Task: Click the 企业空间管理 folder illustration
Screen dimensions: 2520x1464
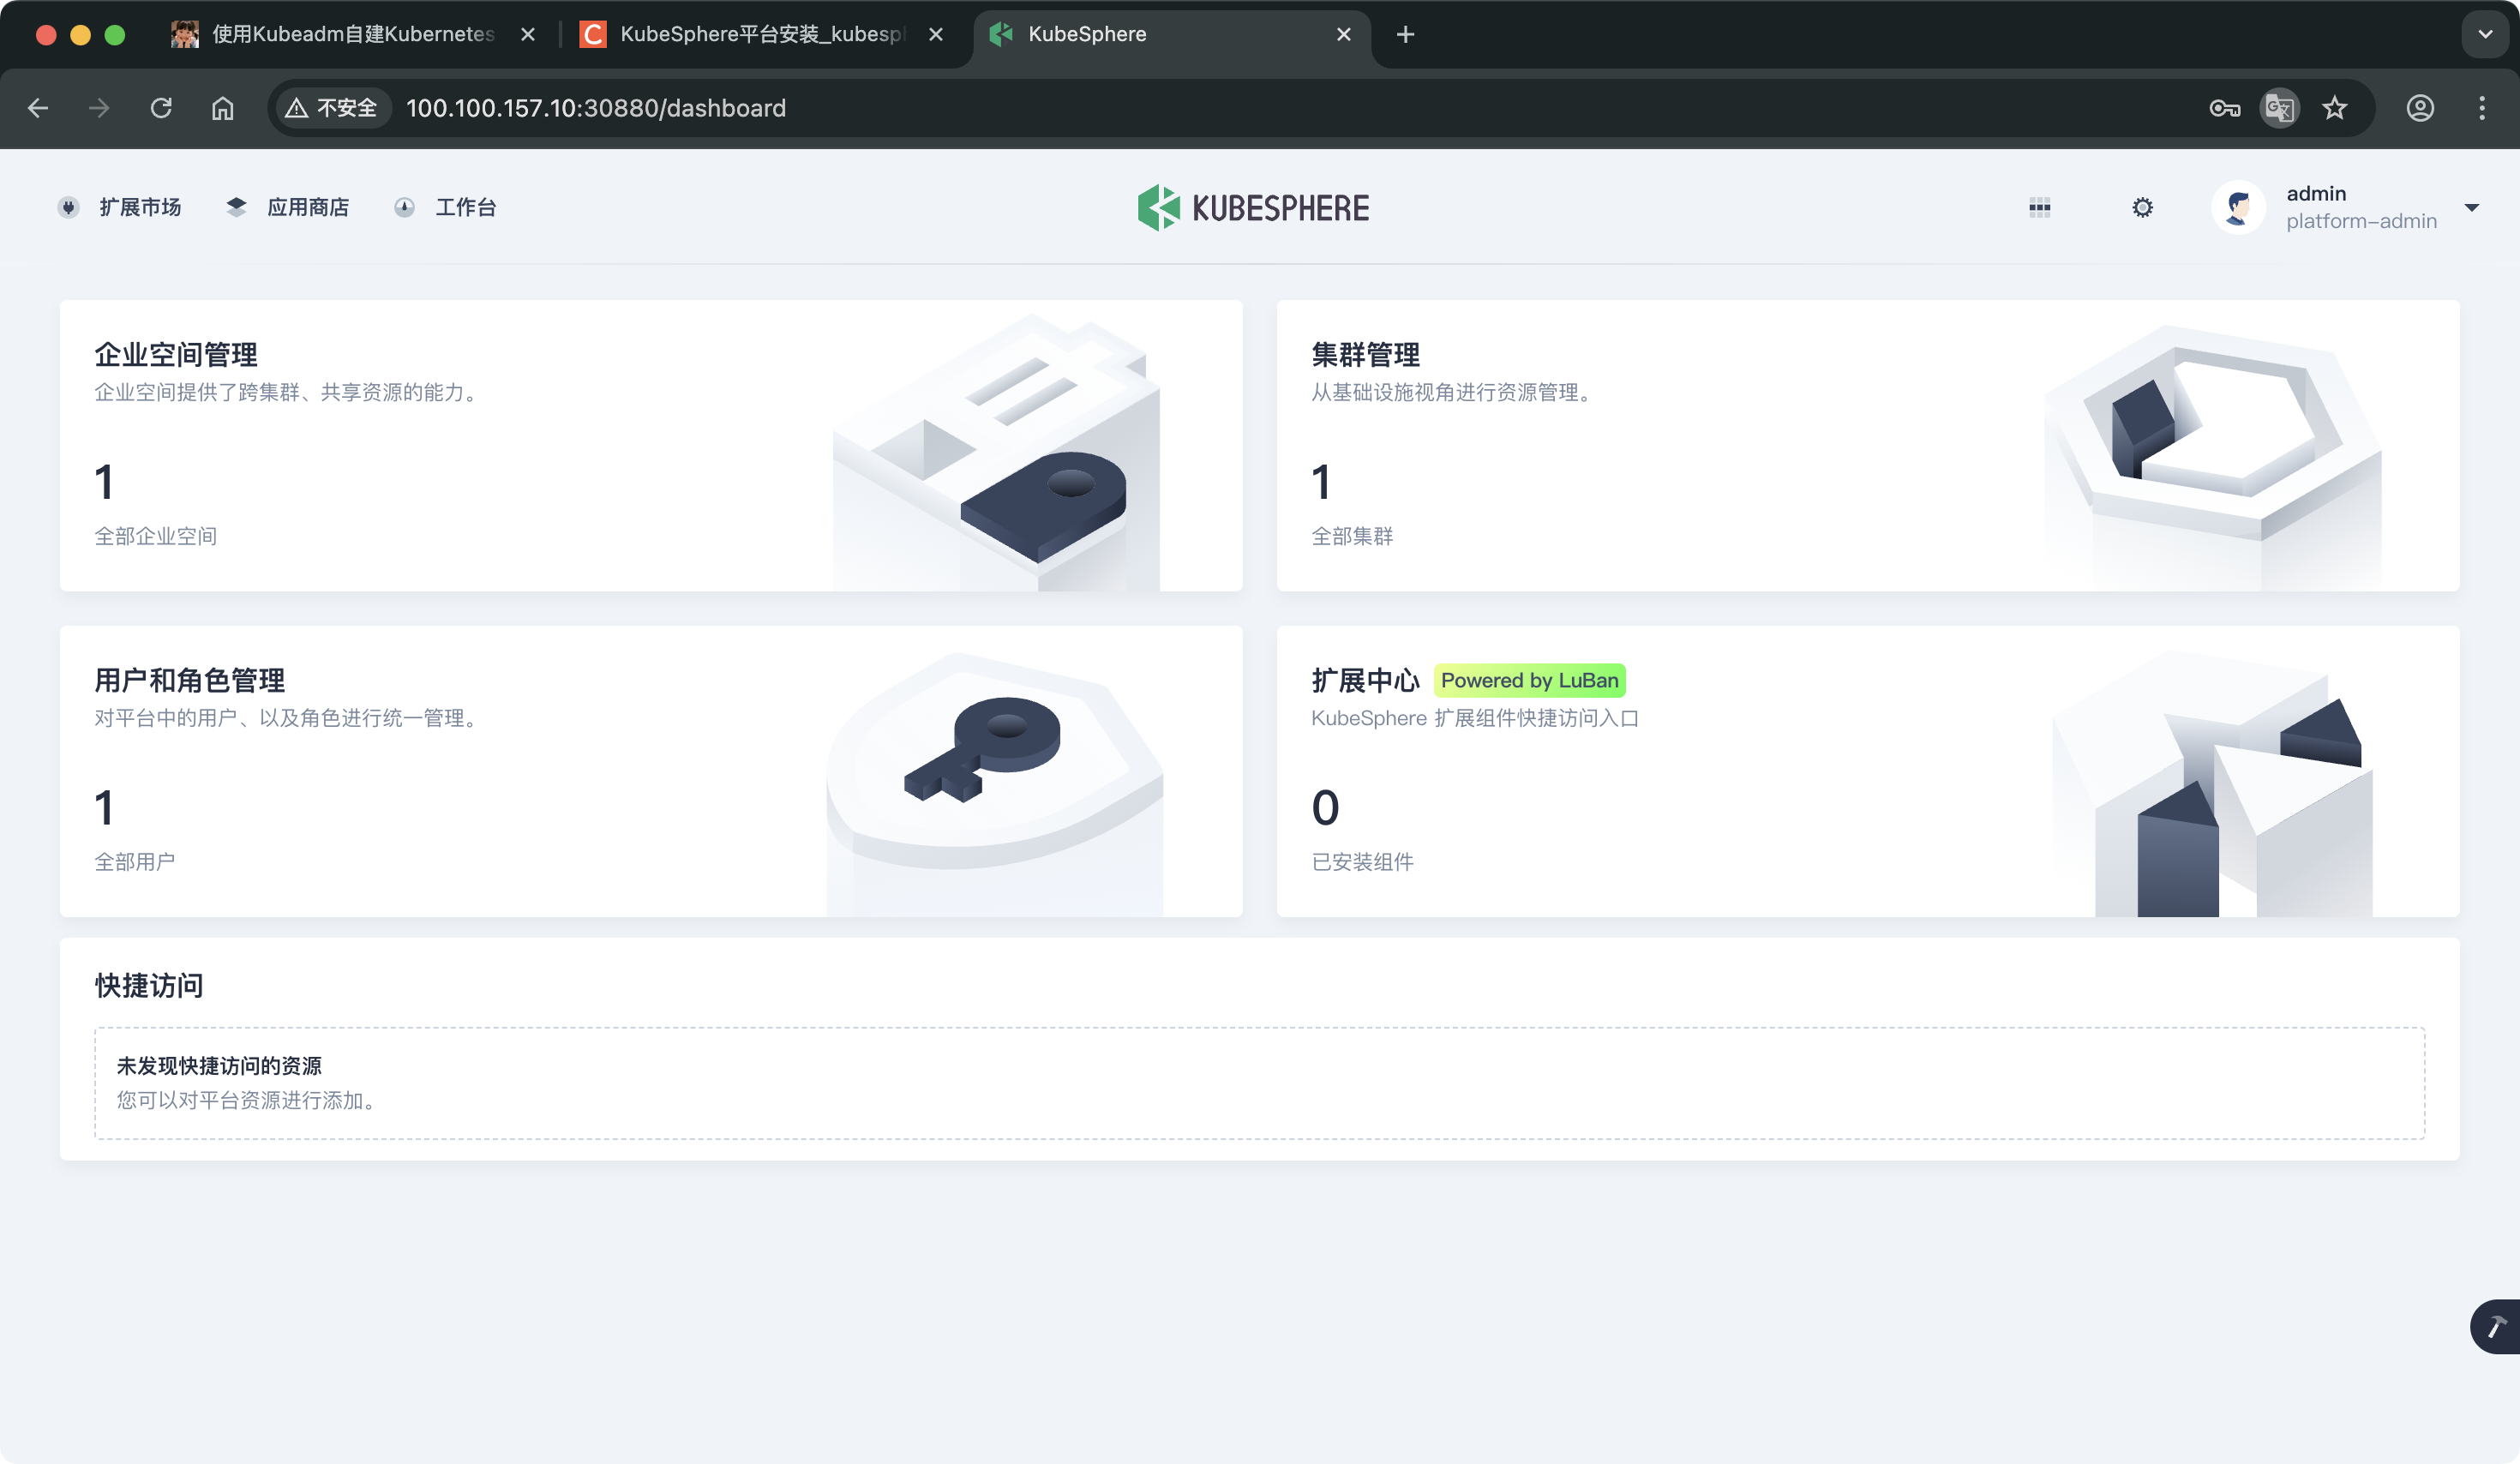Action: pyautogui.click(x=996, y=452)
